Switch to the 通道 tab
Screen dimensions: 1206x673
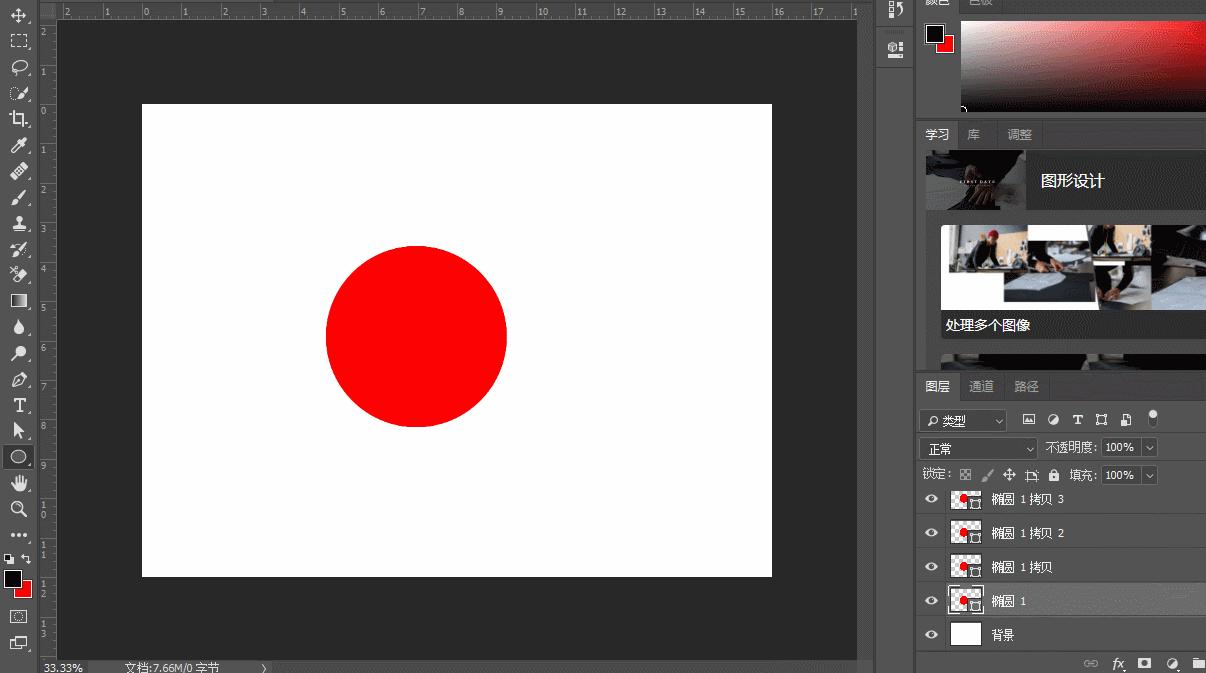pos(980,386)
